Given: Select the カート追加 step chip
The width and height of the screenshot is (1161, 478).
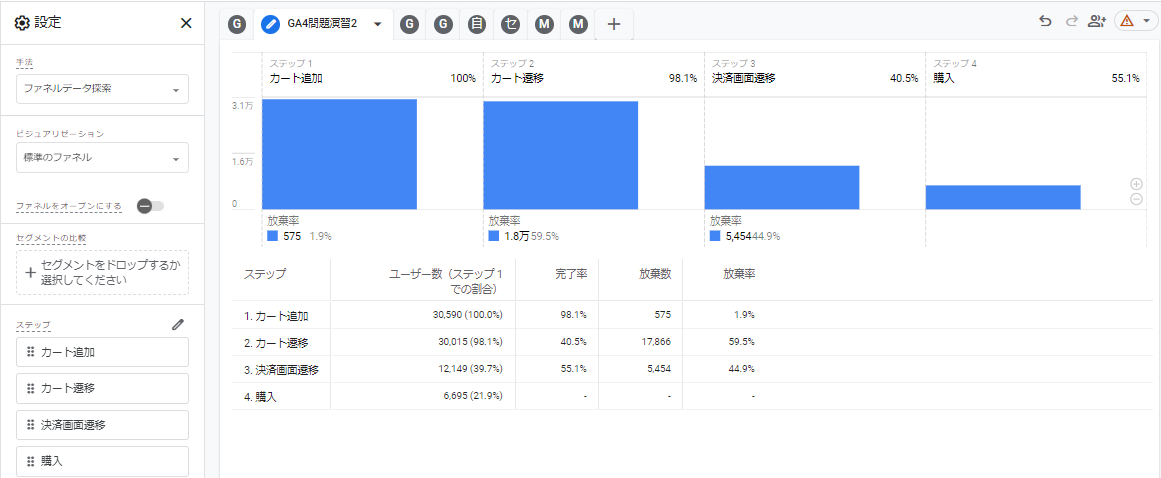Looking at the screenshot, I should [x=102, y=352].
